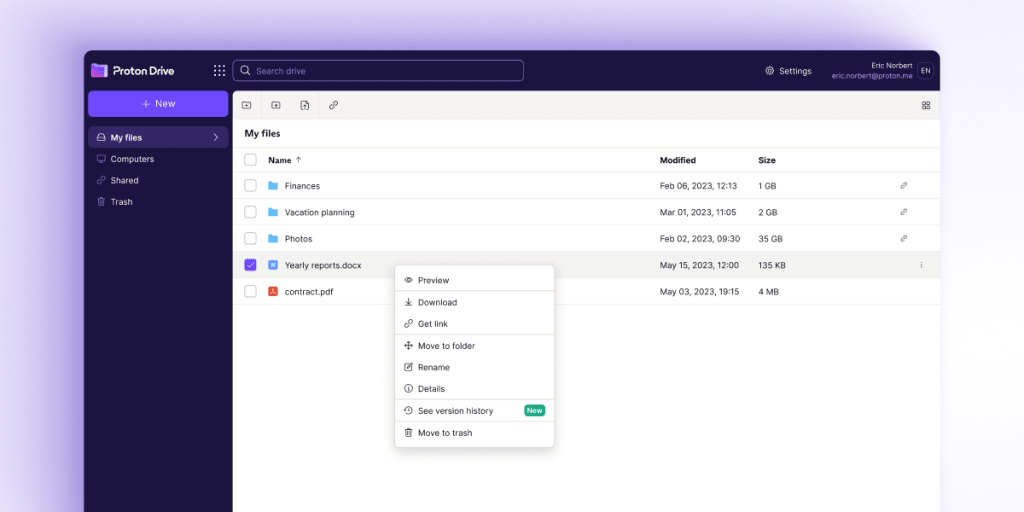Screen dimensions: 1024x512
Task: Click the New button
Action: tap(158, 104)
